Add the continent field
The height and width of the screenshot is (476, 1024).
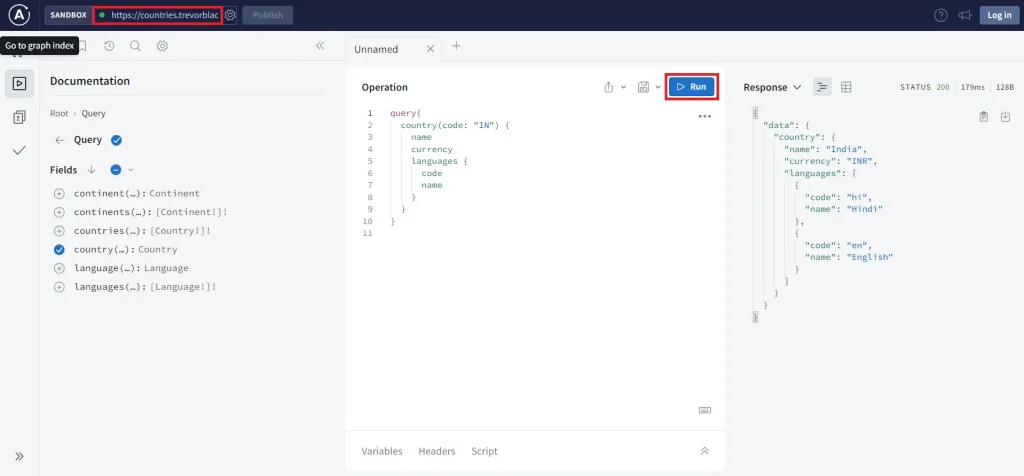(59, 194)
